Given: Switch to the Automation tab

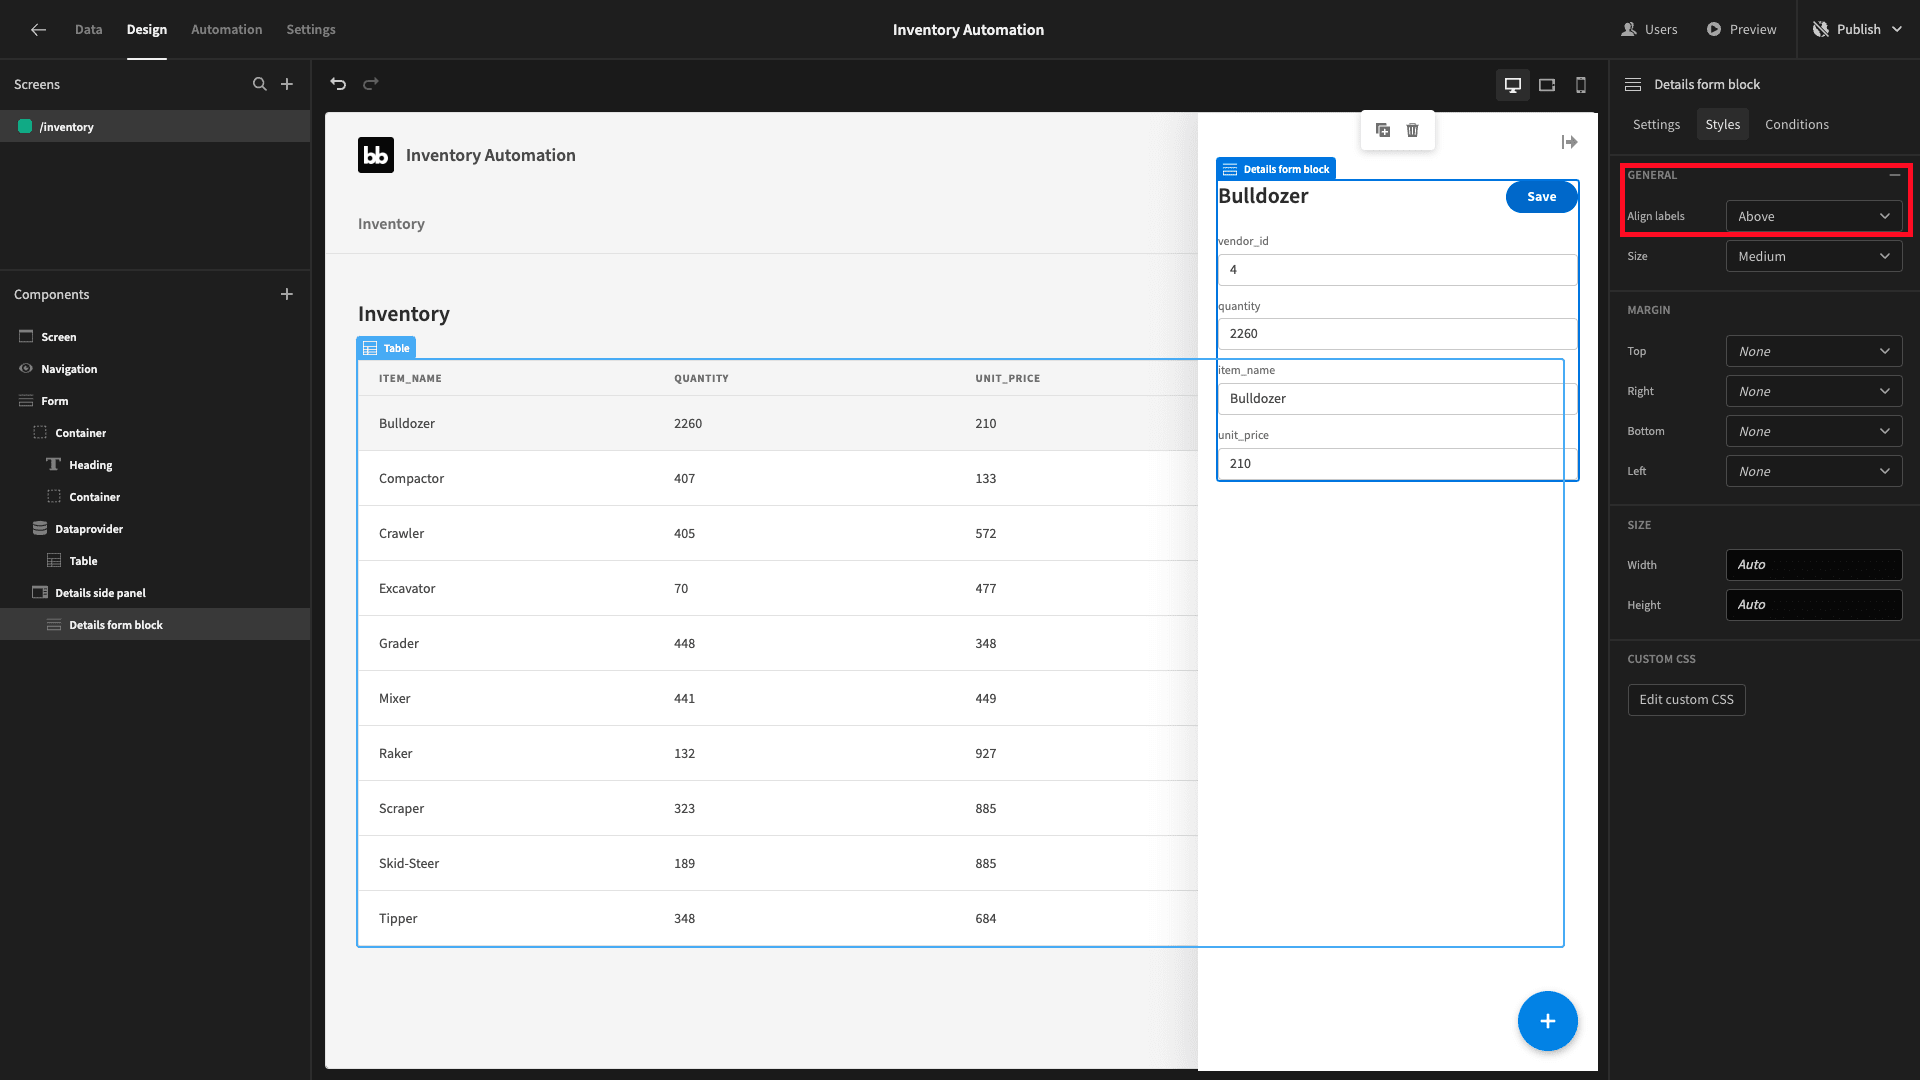Looking at the screenshot, I should (227, 30).
